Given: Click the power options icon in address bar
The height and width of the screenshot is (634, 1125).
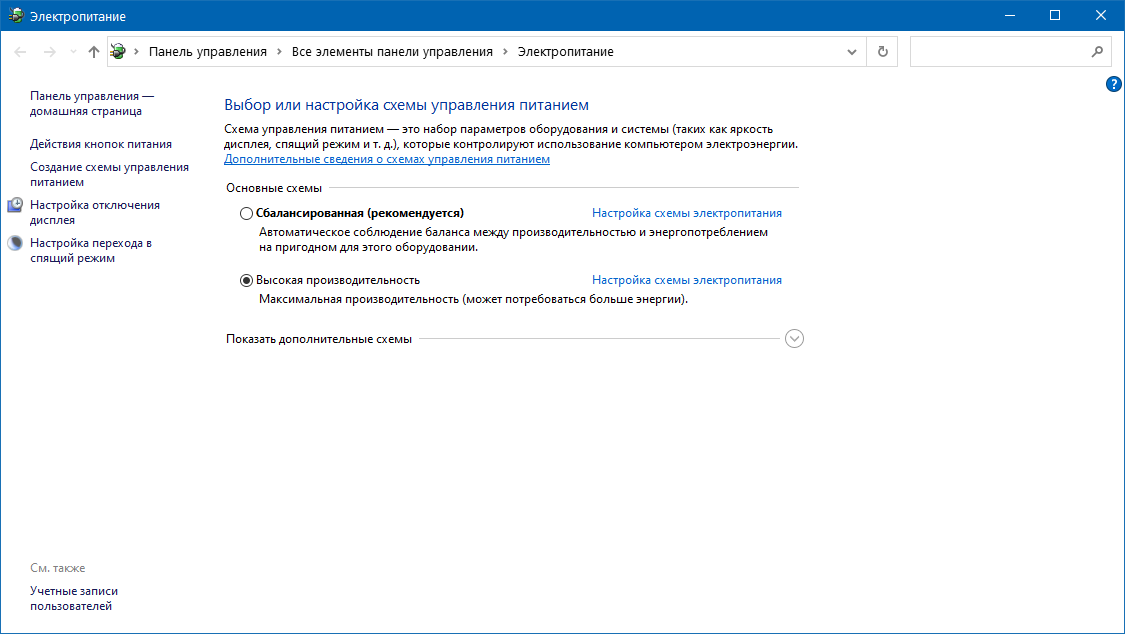Looking at the screenshot, I should point(118,52).
